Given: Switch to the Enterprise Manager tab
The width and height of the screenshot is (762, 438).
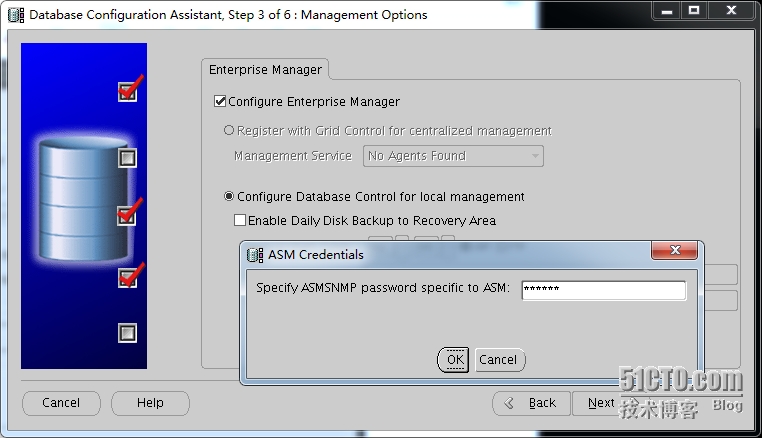Looking at the screenshot, I should (265, 70).
